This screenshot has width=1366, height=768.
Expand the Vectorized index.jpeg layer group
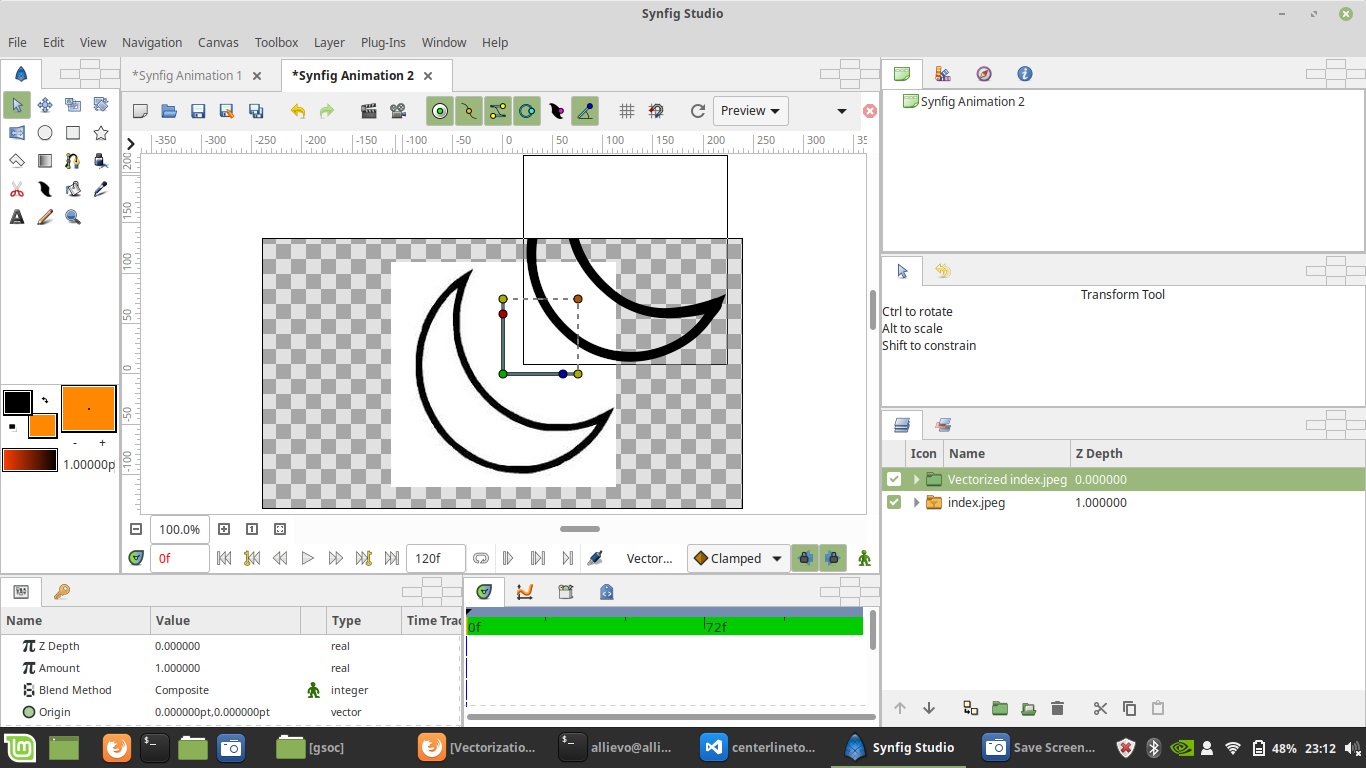(916, 478)
